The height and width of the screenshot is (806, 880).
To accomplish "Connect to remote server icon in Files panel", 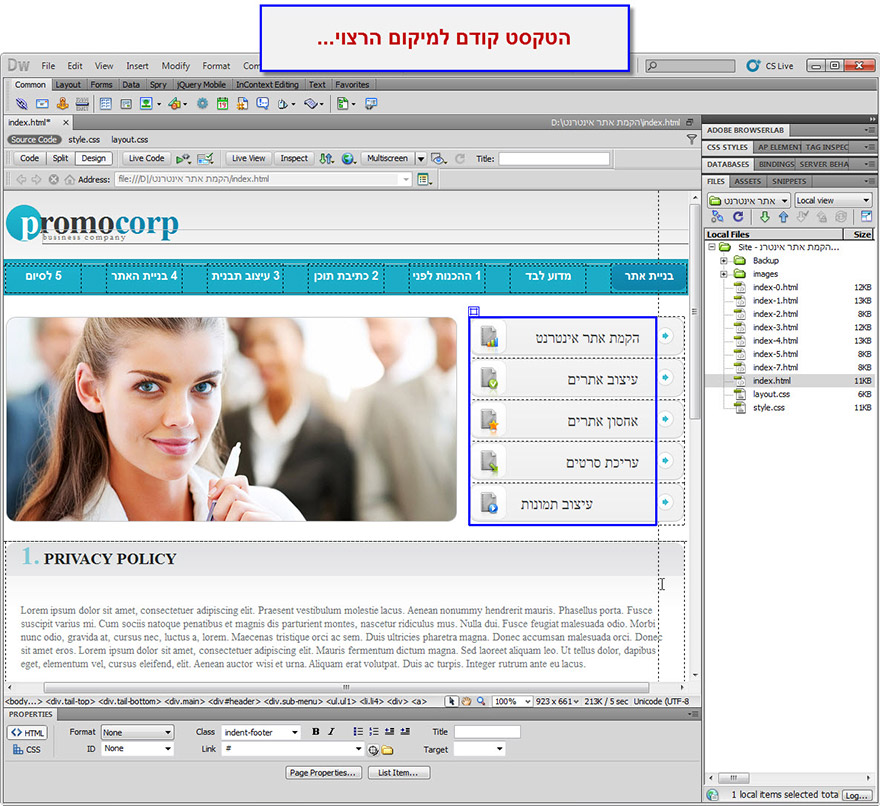I will pos(717,217).
